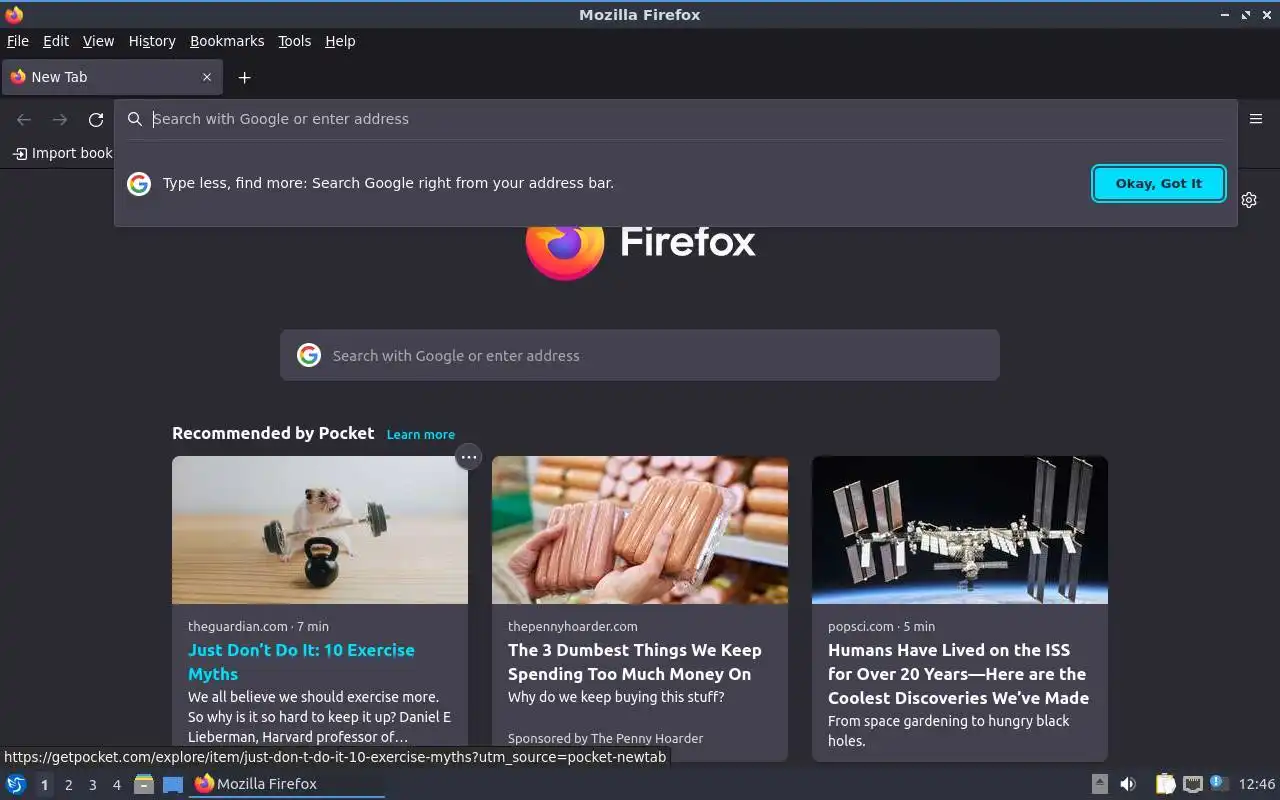Open the file manager taskbar icon
The image size is (1280, 800).
pos(144,784)
